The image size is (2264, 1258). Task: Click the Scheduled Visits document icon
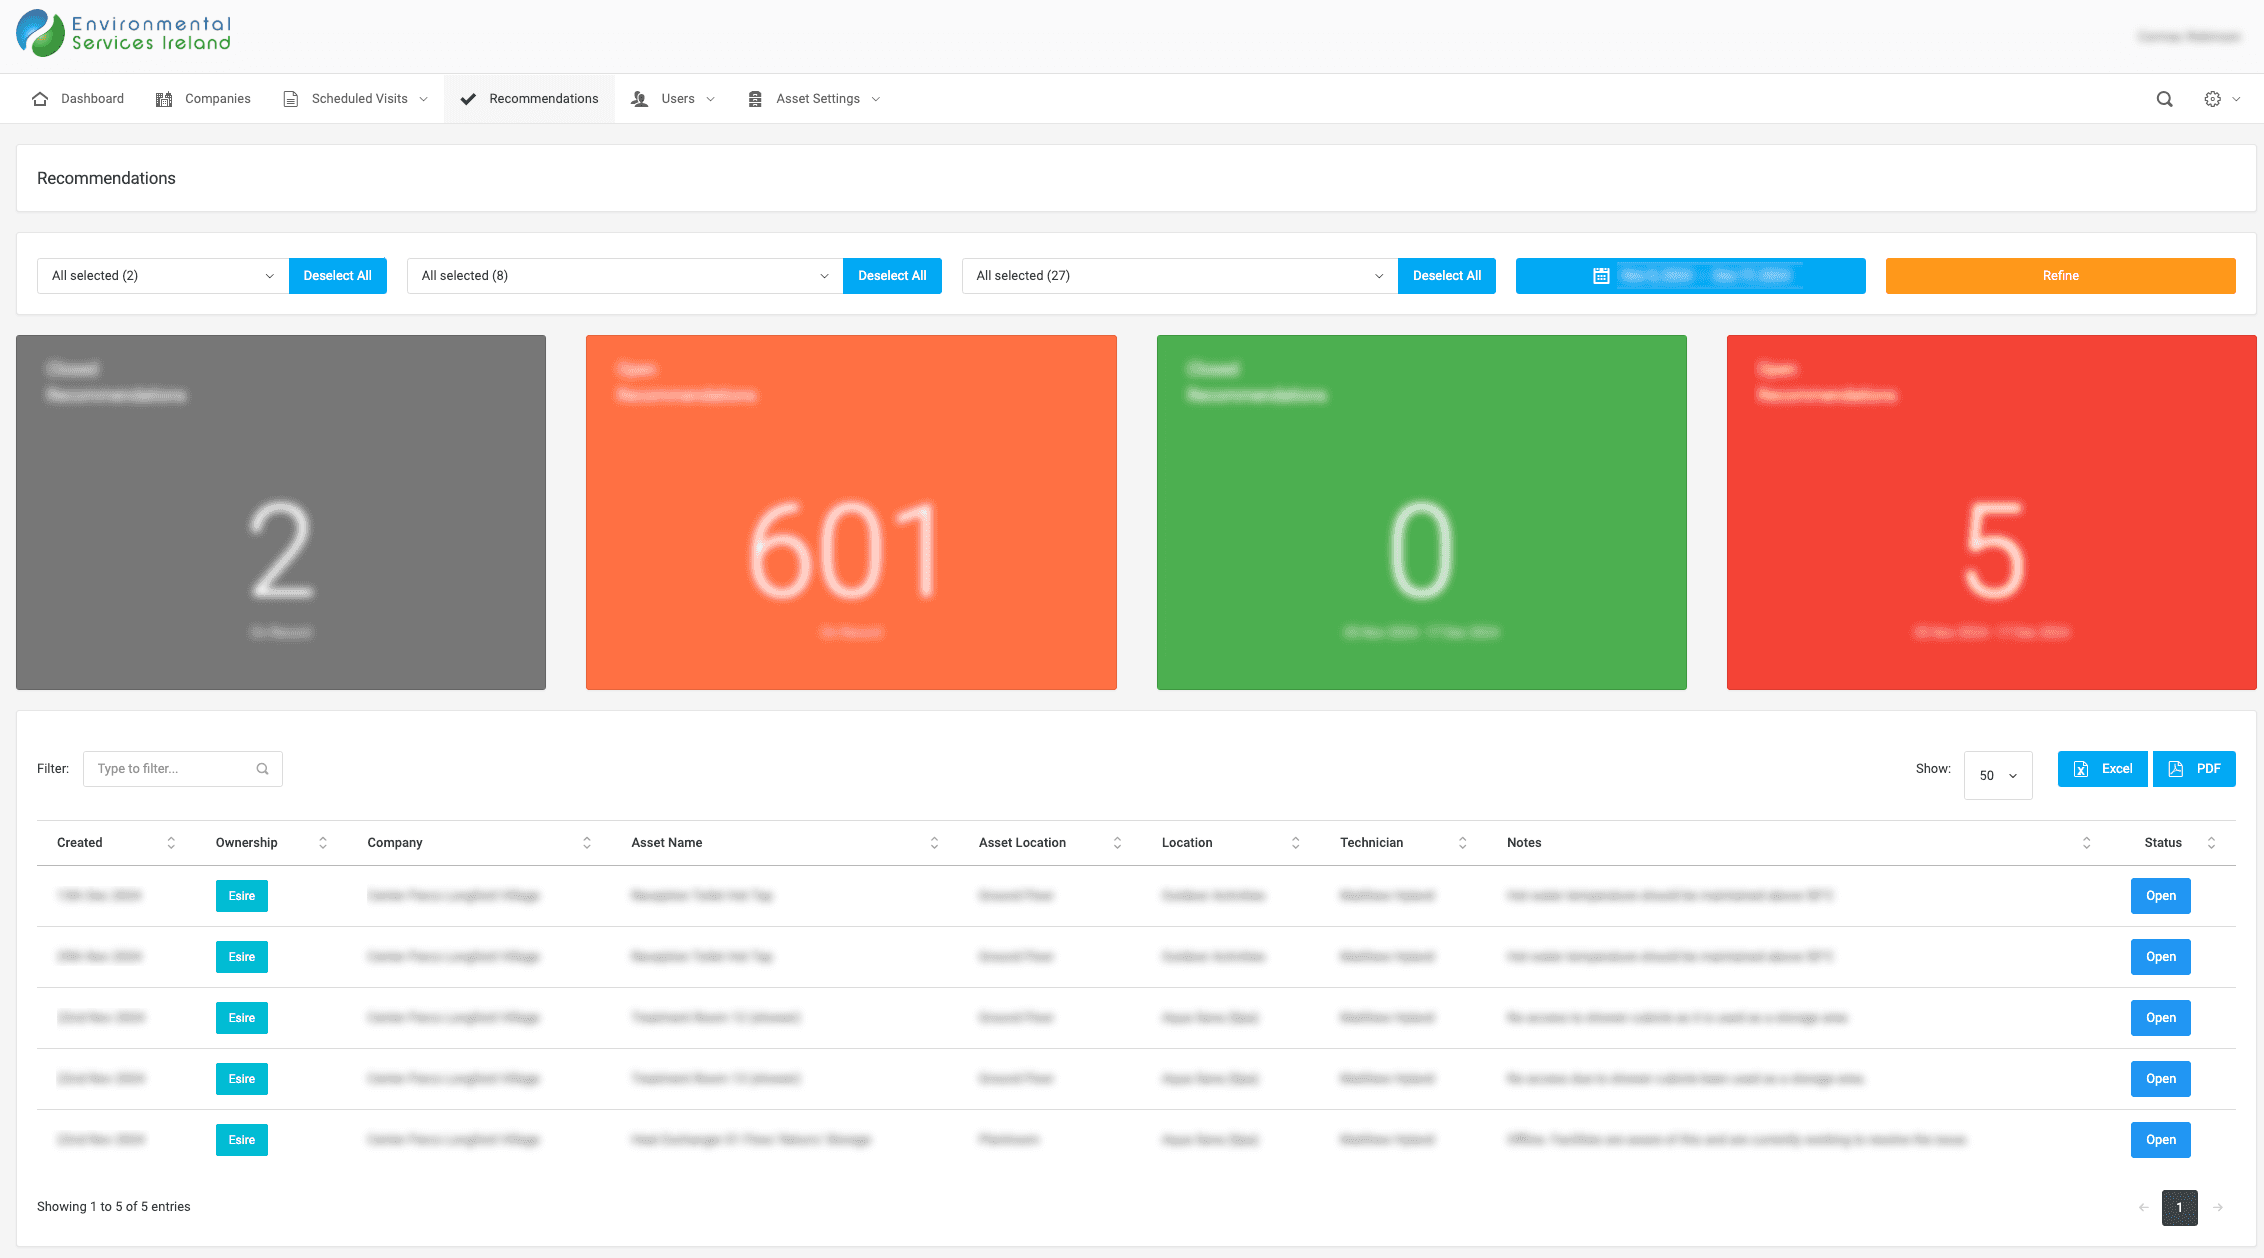coord(291,99)
